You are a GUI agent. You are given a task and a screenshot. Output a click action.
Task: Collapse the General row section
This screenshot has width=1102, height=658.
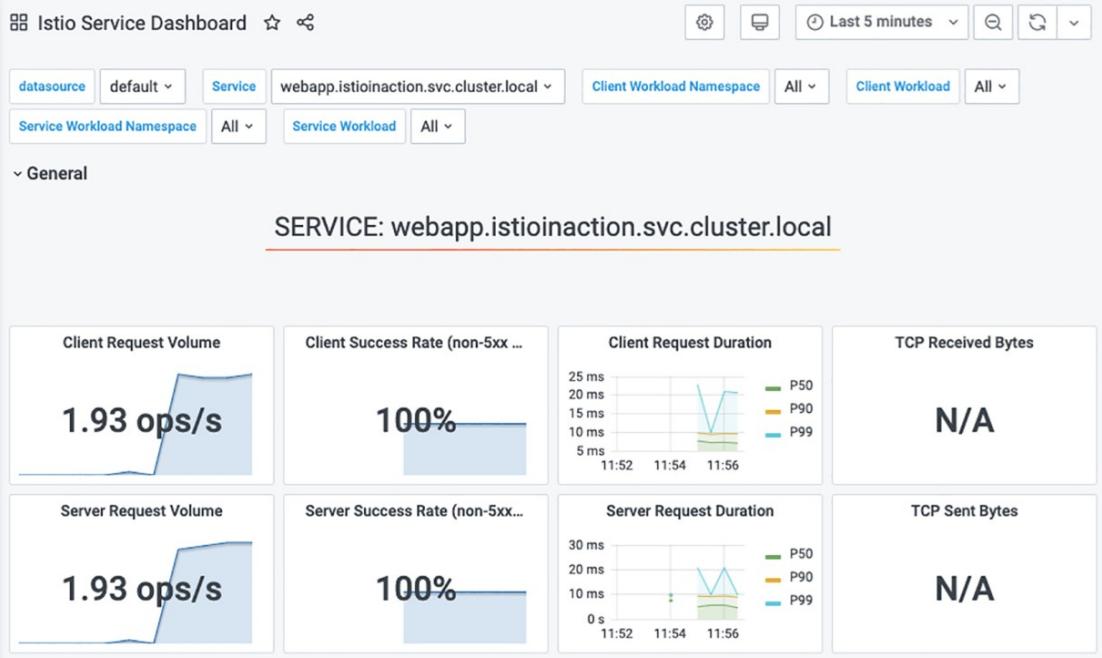pyautogui.click(x=50, y=173)
